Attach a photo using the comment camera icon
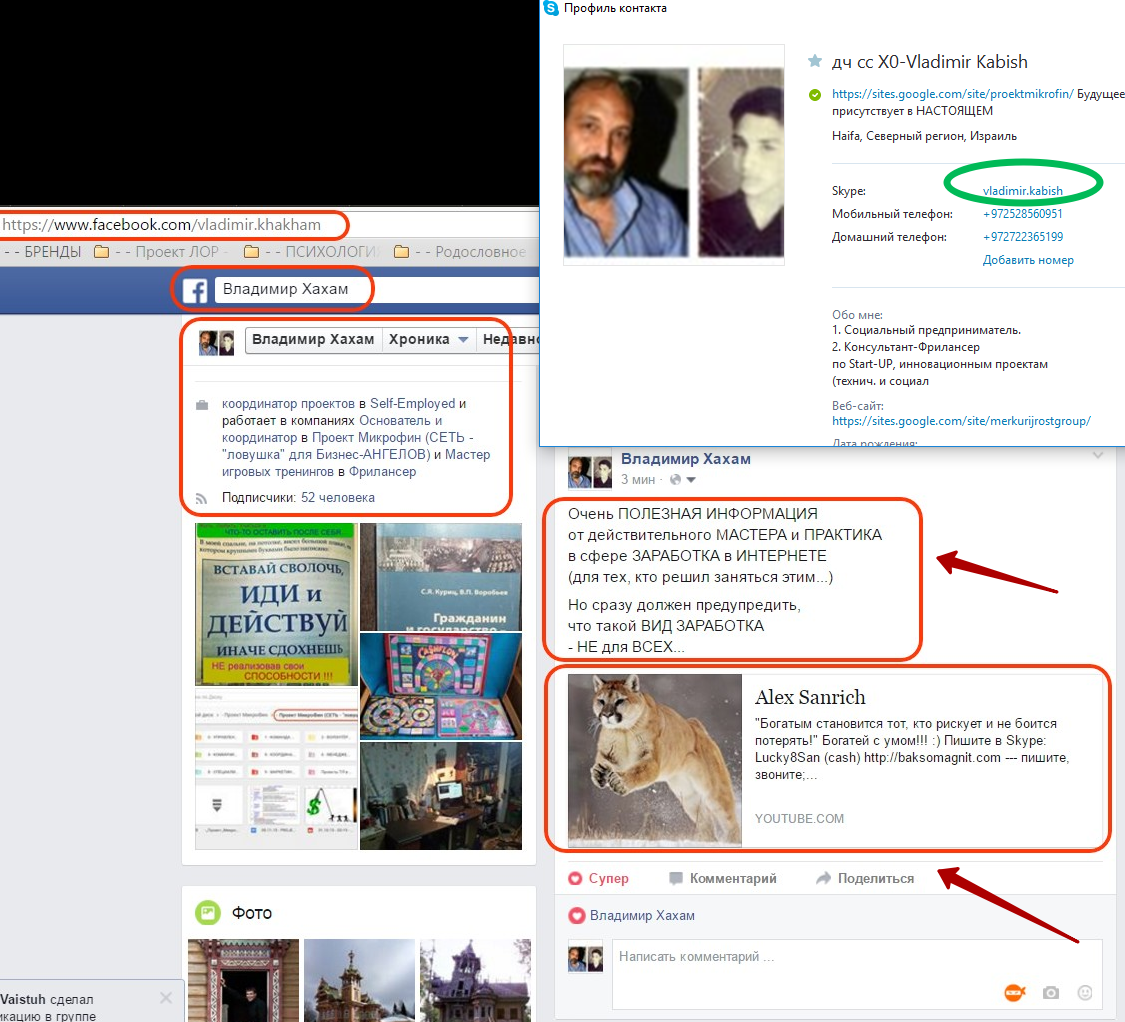 pos(1050,993)
